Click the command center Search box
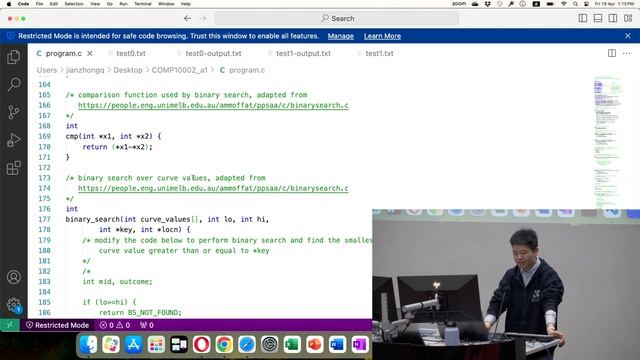Screen dimensions: 640x360 [337, 18]
